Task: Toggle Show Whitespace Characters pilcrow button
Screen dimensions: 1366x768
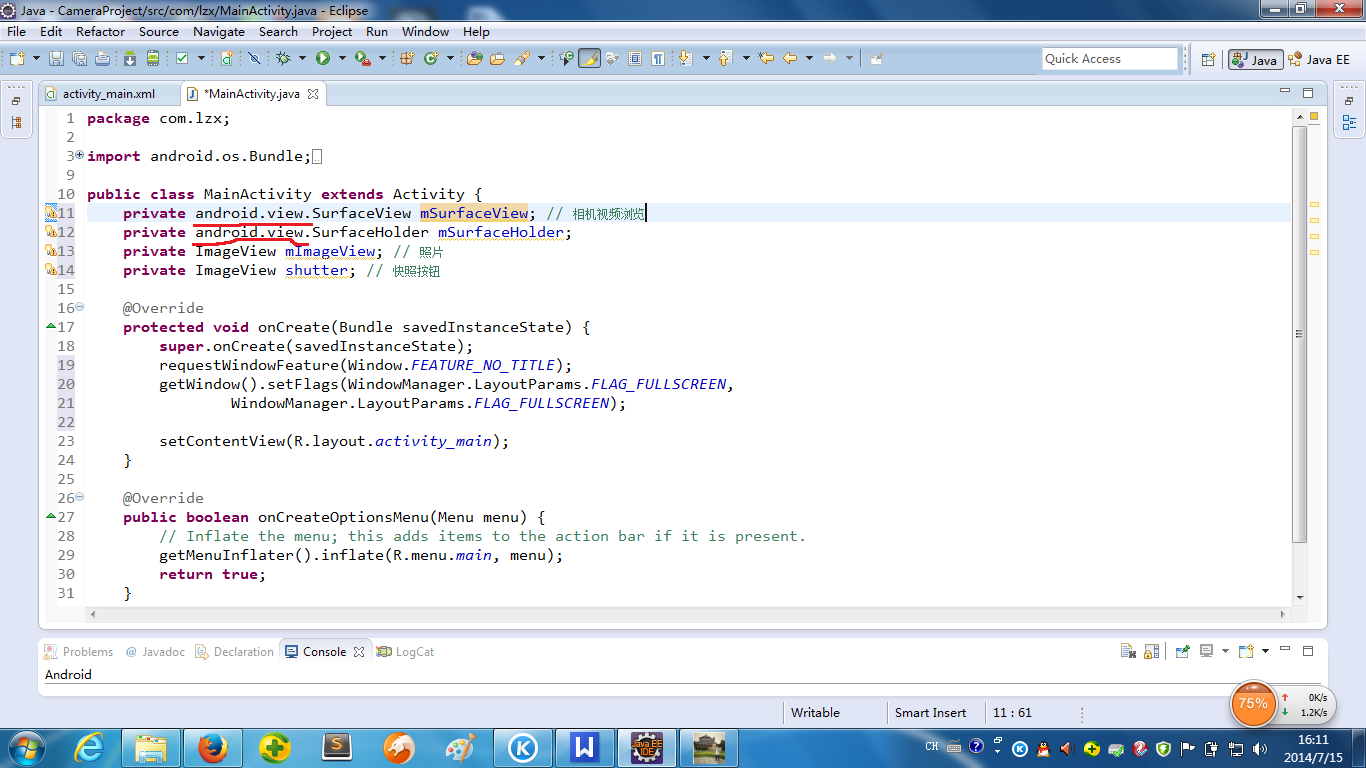Action: [658, 59]
